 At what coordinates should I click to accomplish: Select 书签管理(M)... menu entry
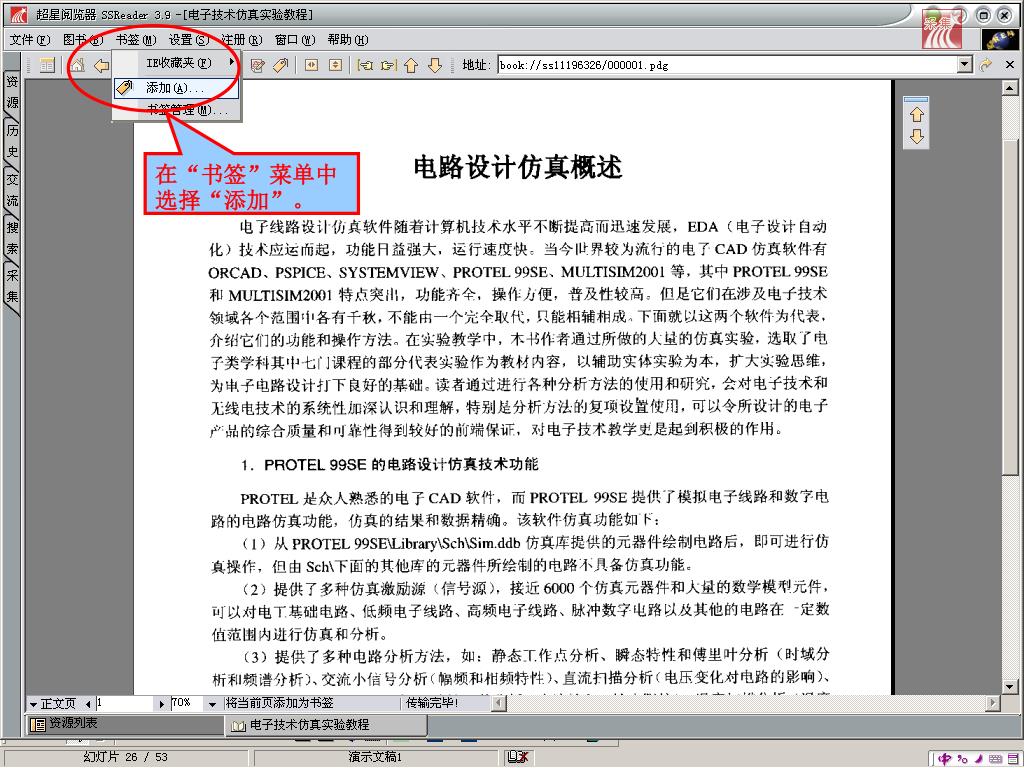point(176,110)
